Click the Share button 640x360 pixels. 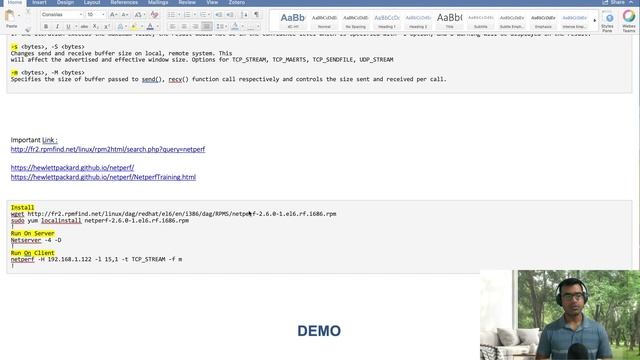(614, 2)
